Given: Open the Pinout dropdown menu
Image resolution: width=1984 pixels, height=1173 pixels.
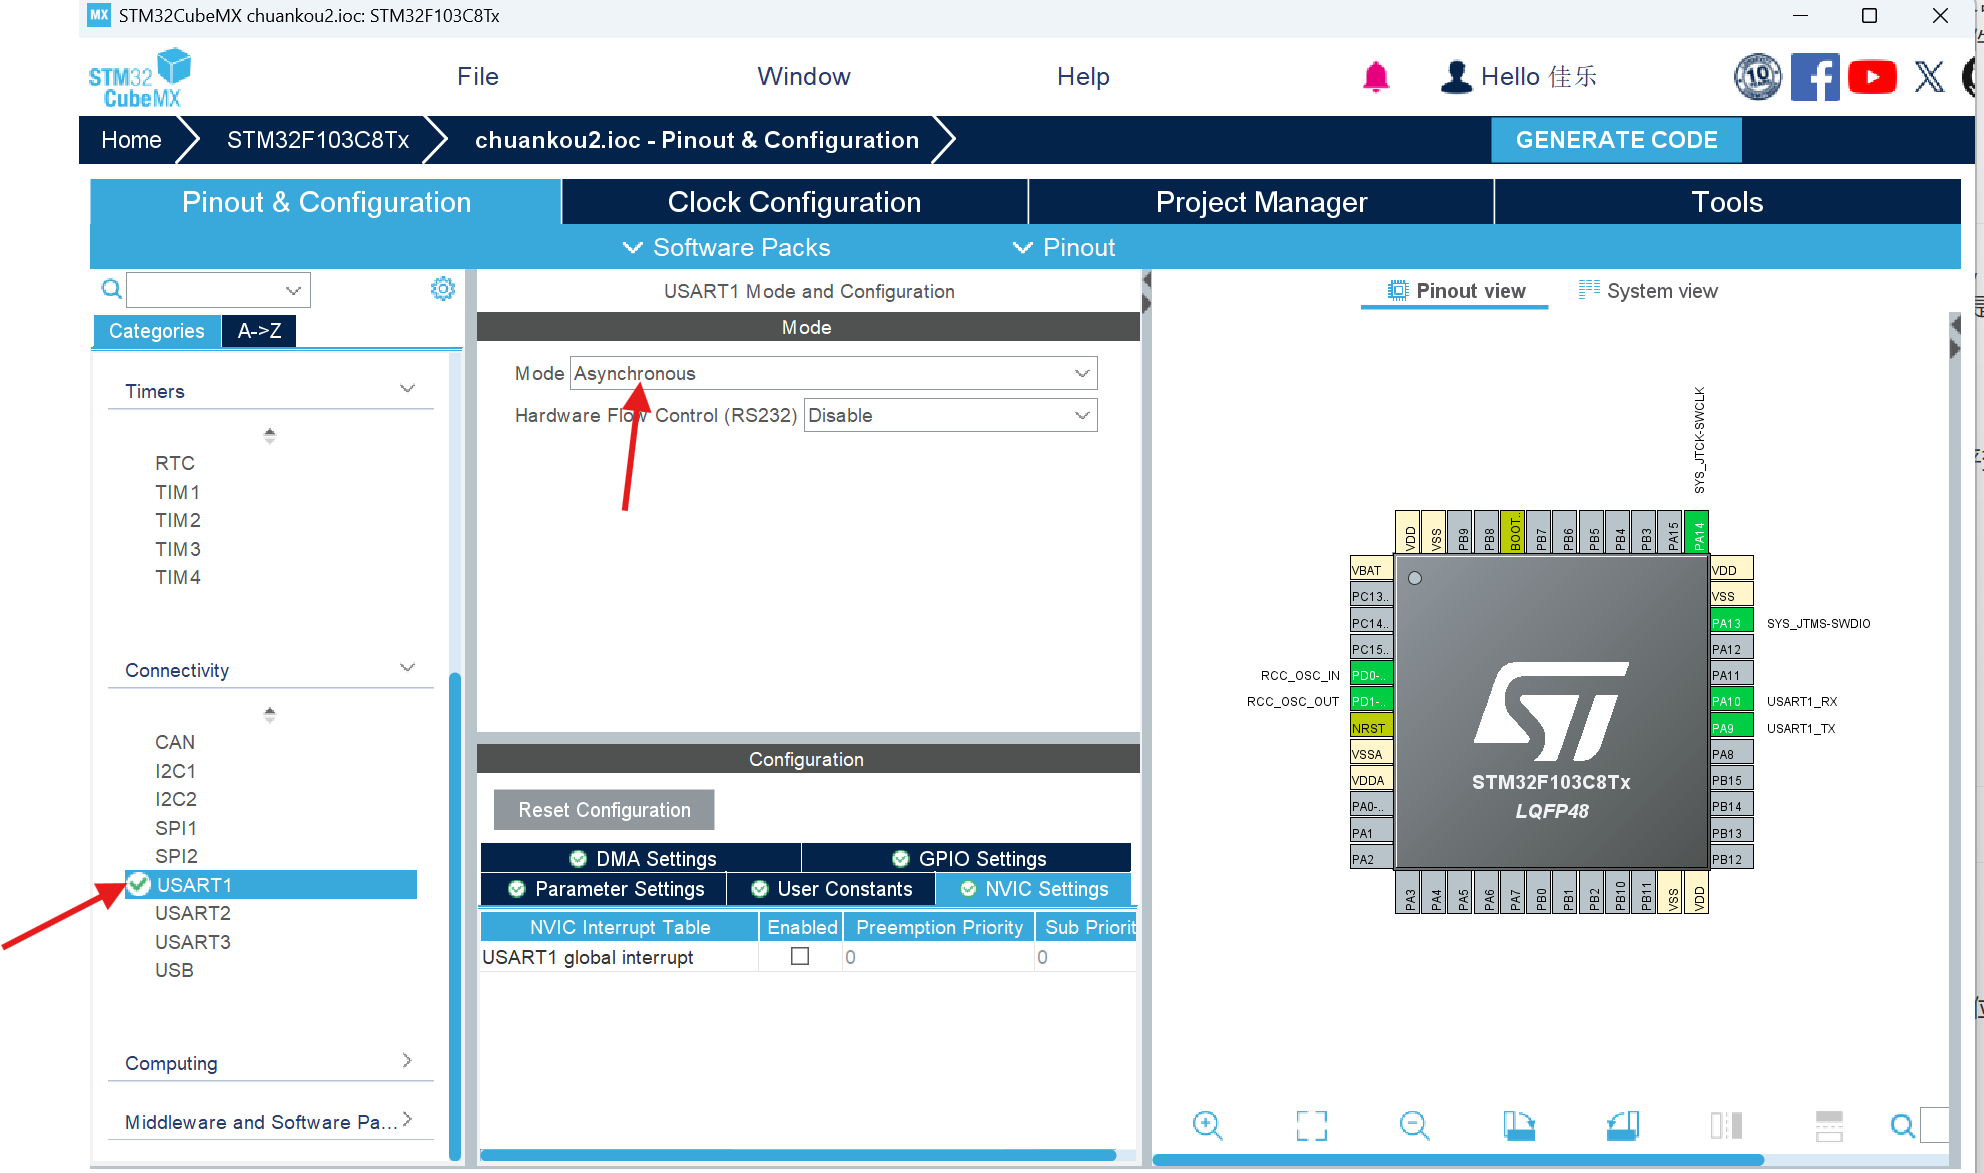Looking at the screenshot, I should 1064,247.
